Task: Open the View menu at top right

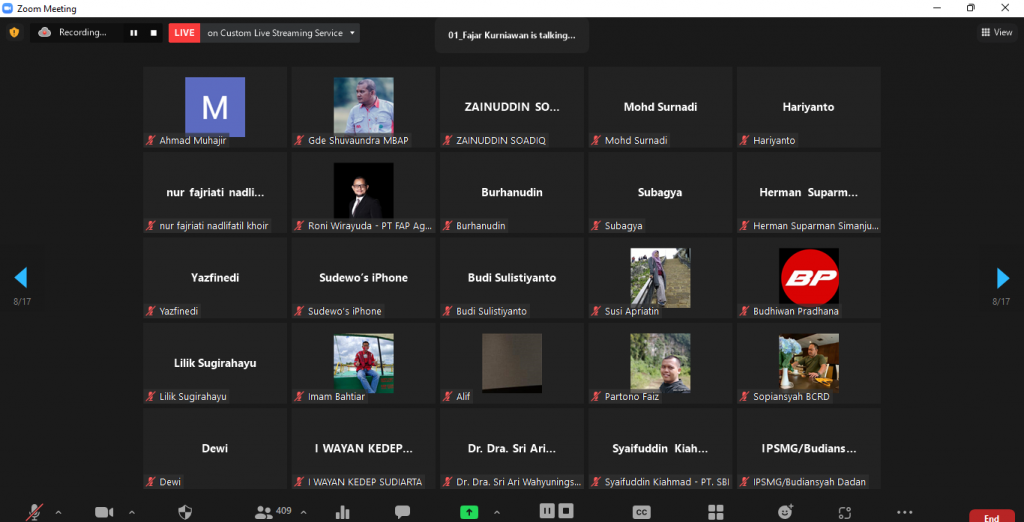Action: pyautogui.click(x=996, y=32)
